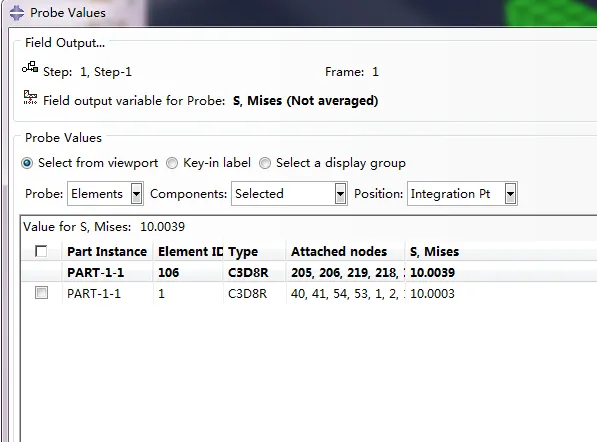This screenshot has height=442, width=597.
Task: Choose the 'Key-in label' radio option
Action: point(172,163)
